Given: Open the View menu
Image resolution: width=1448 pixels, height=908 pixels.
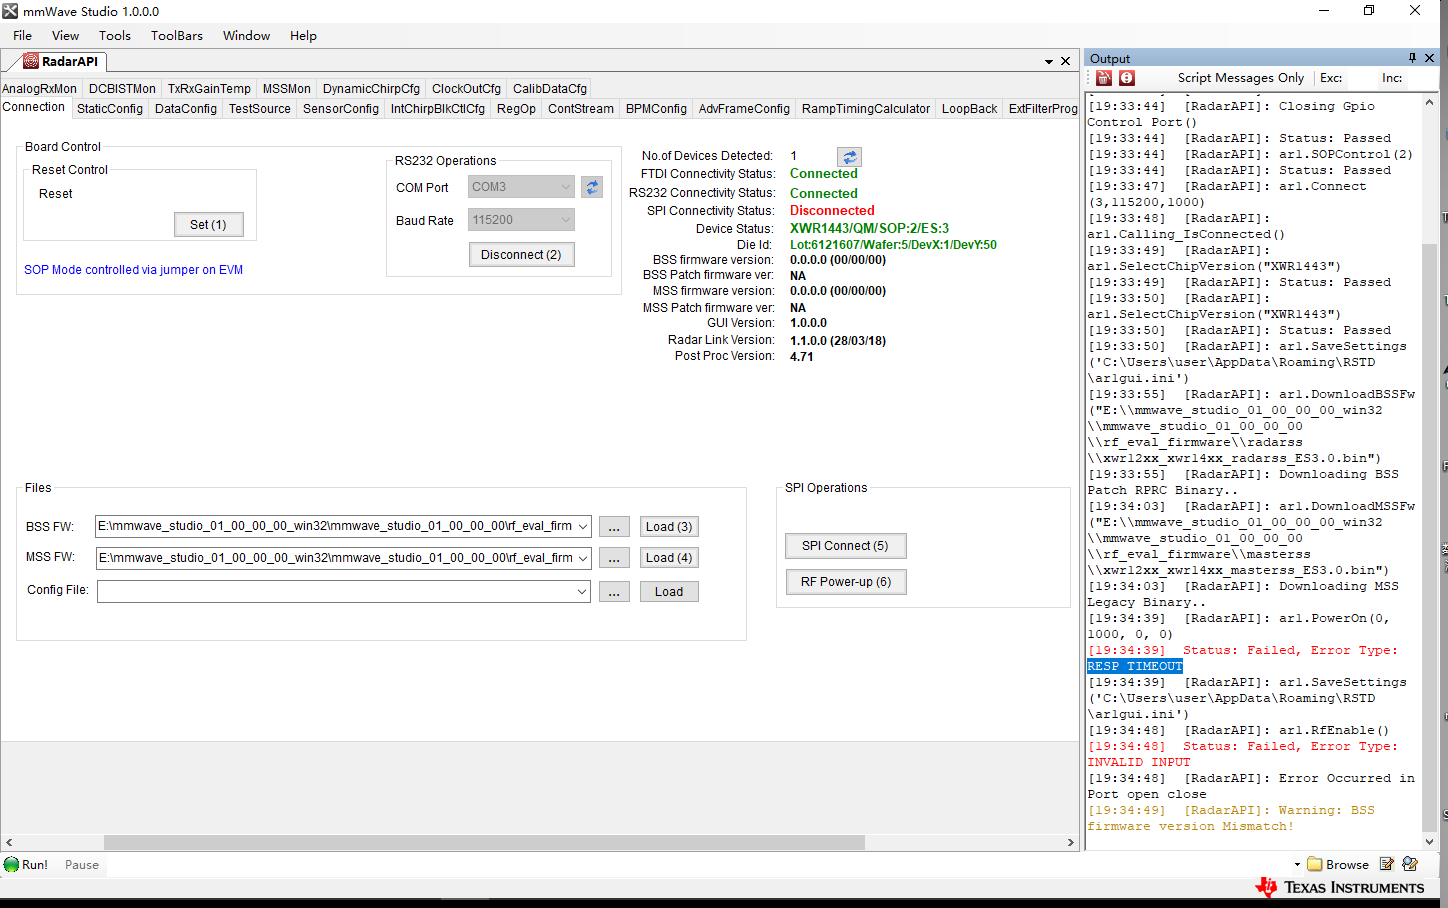Looking at the screenshot, I should tap(65, 35).
